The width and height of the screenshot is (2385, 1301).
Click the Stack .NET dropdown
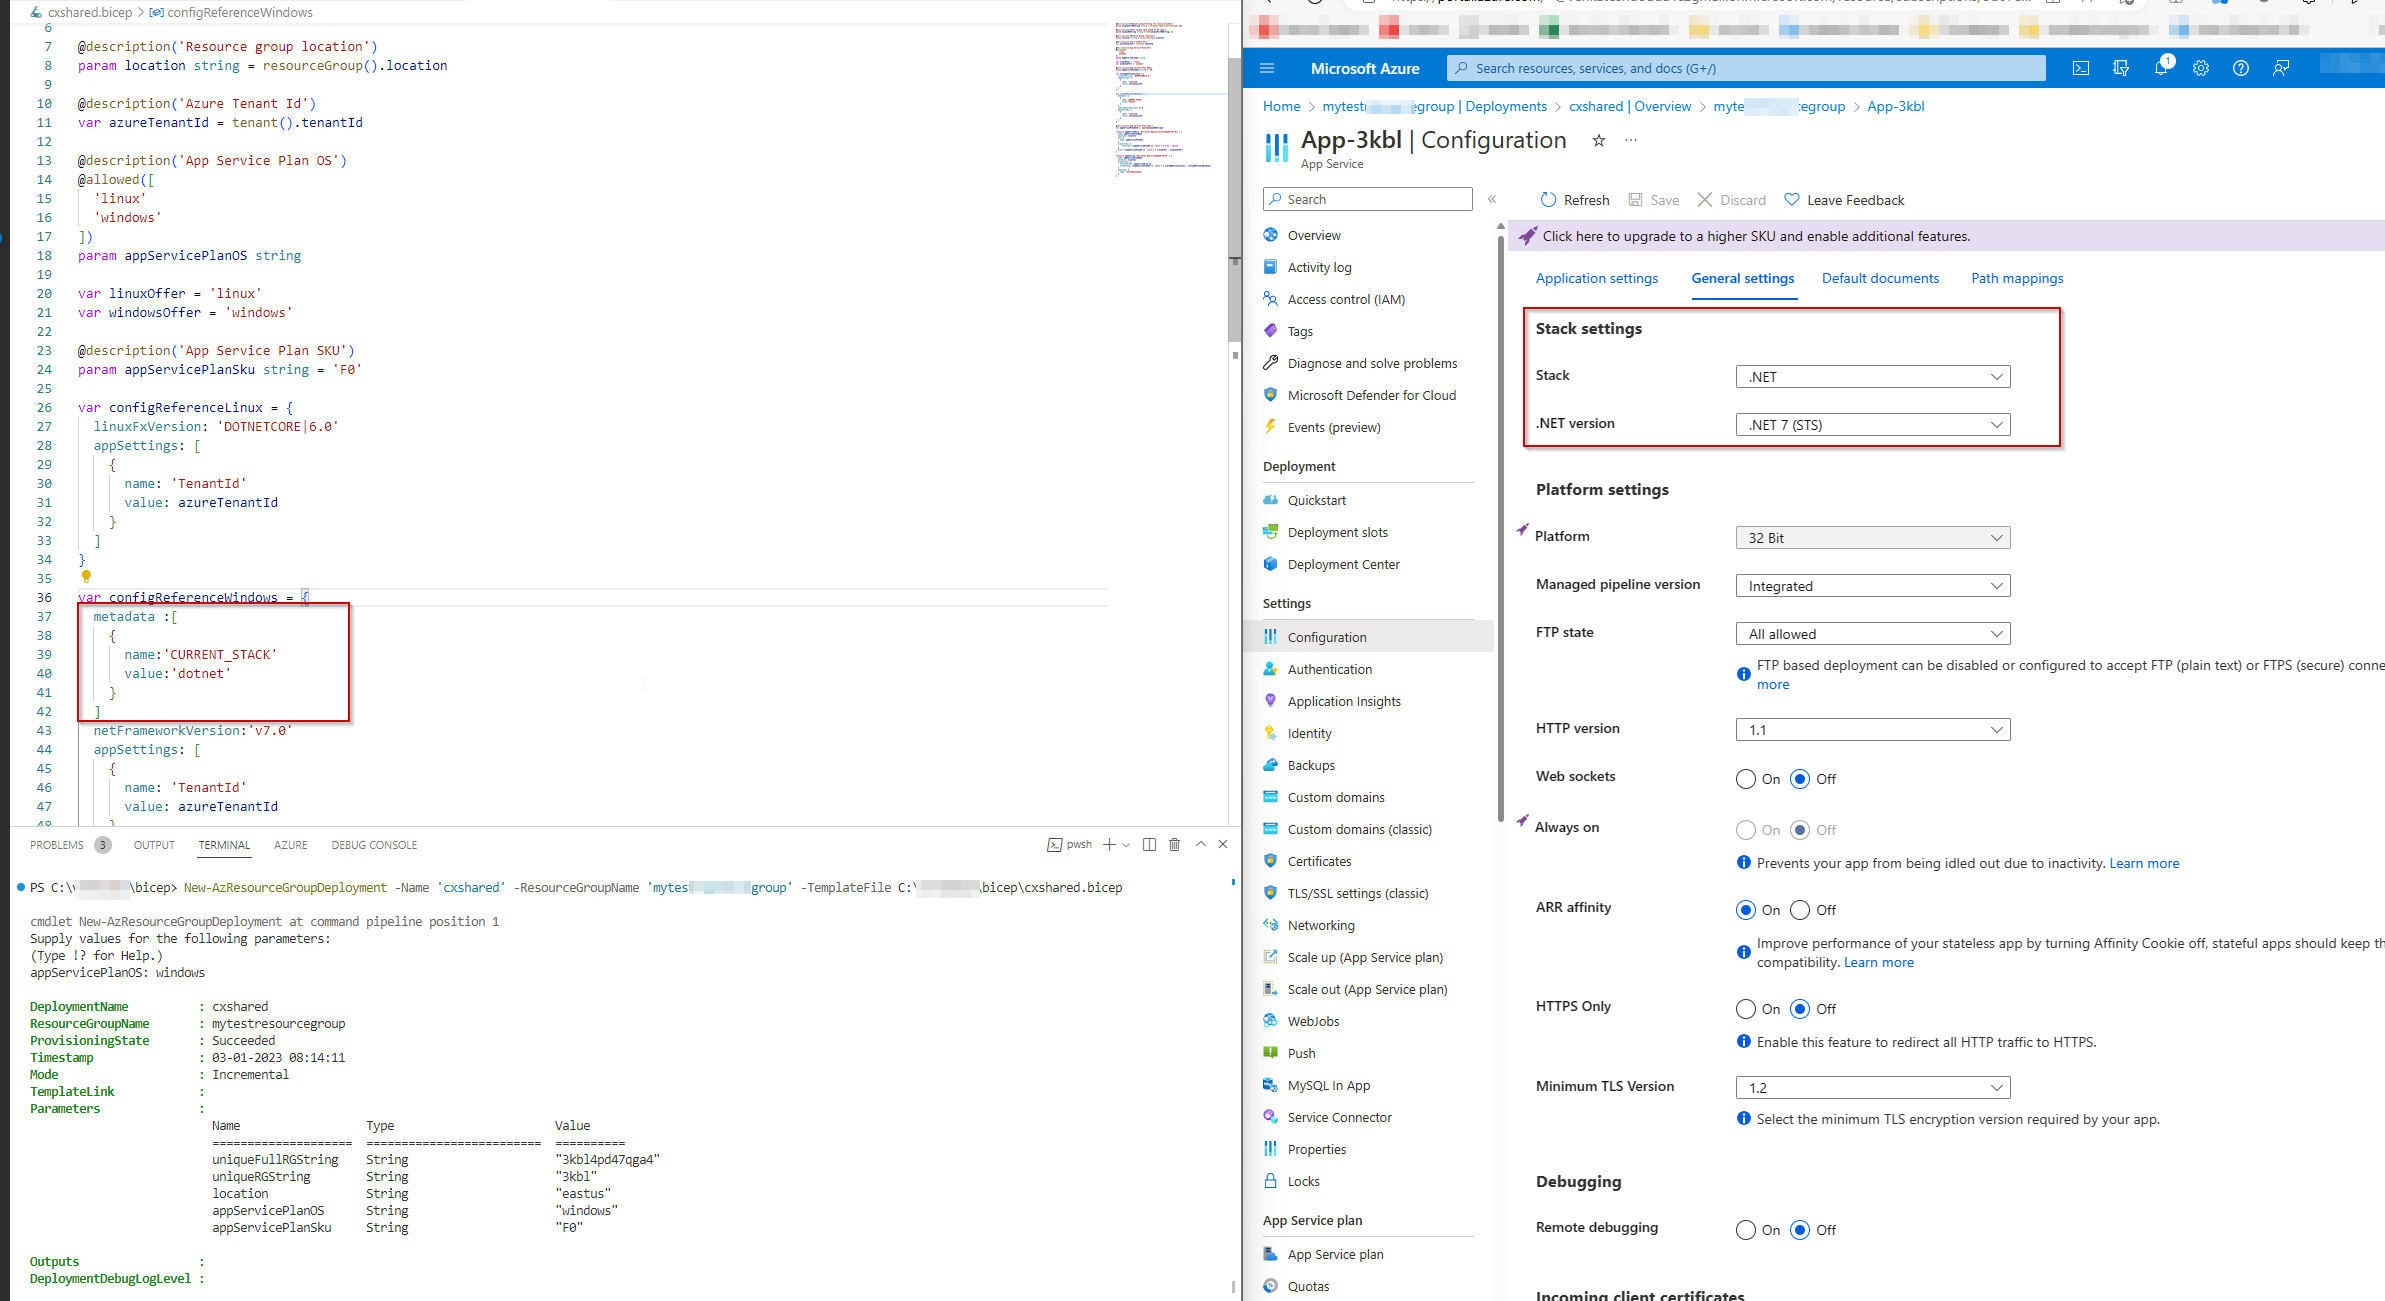1871,377
